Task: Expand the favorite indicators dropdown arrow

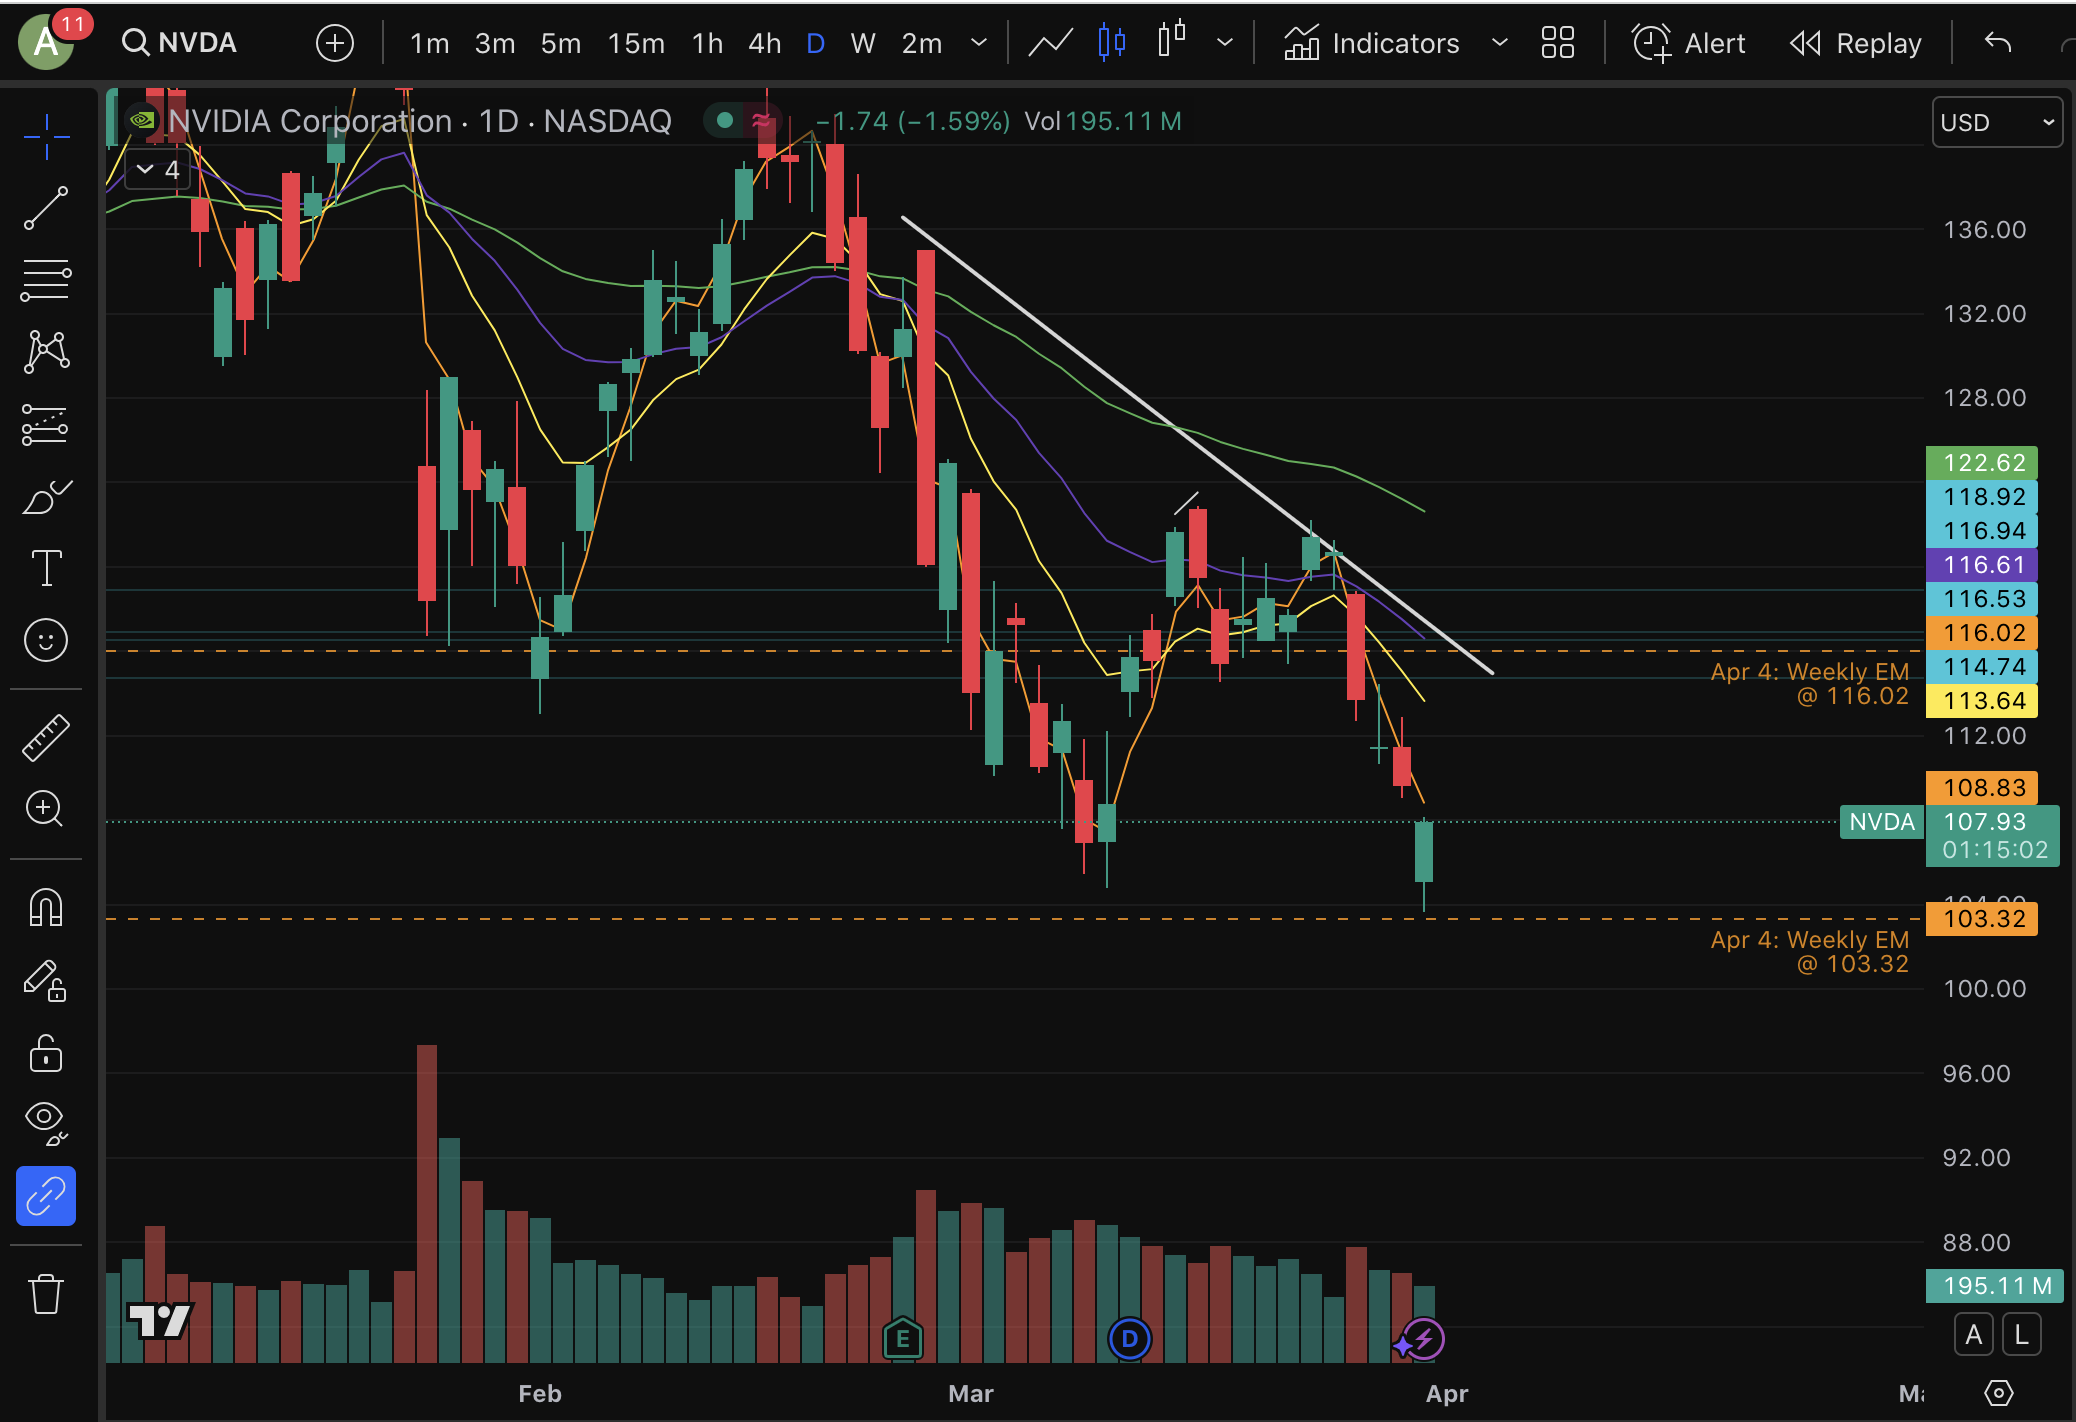Action: coord(1499,43)
